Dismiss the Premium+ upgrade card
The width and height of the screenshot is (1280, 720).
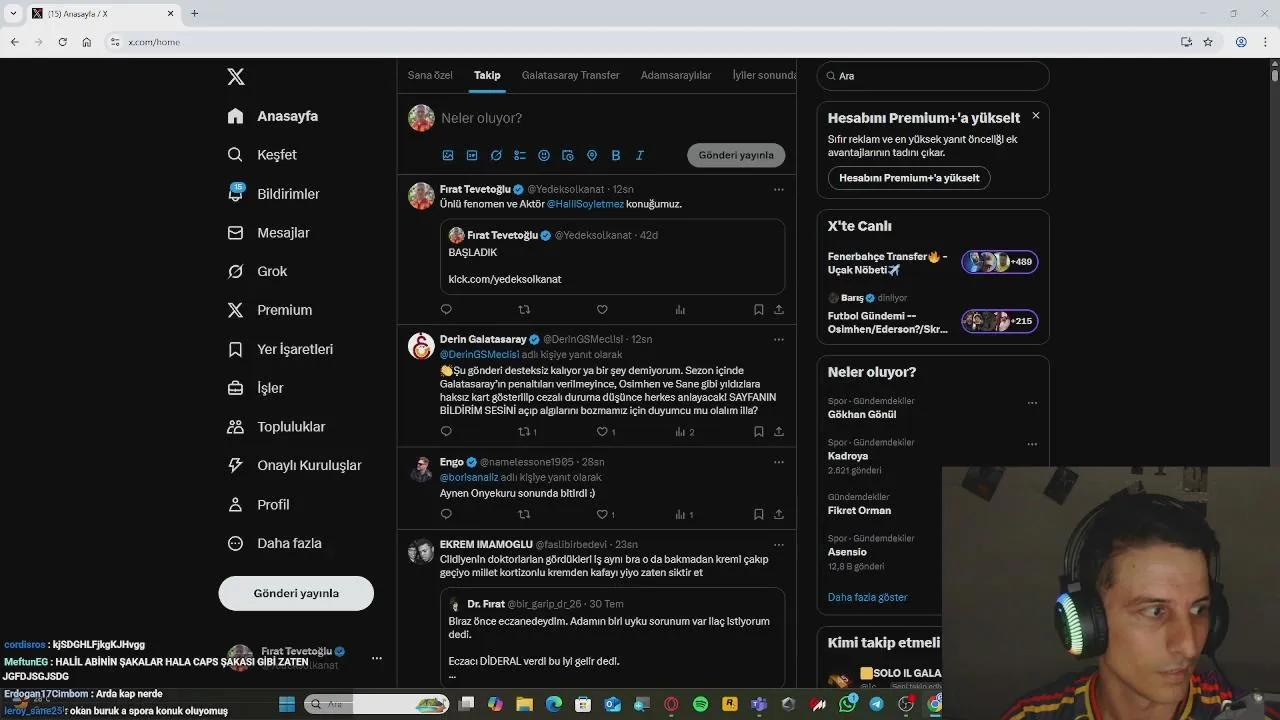pyautogui.click(x=1036, y=116)
